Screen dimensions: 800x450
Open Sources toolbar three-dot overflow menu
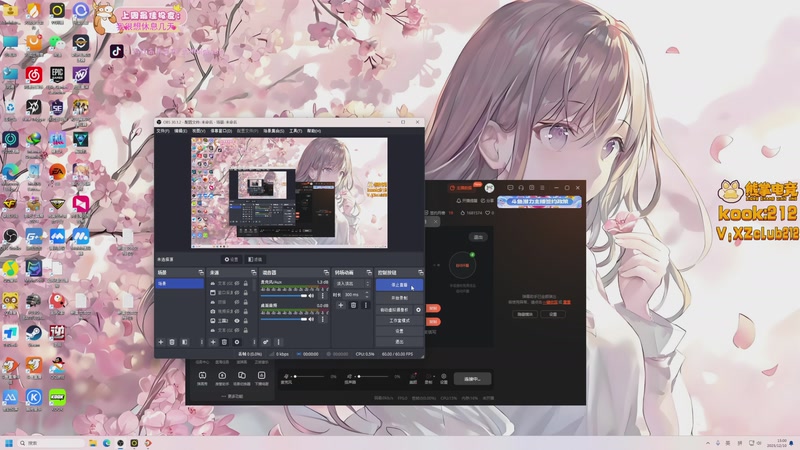(254, 342)
